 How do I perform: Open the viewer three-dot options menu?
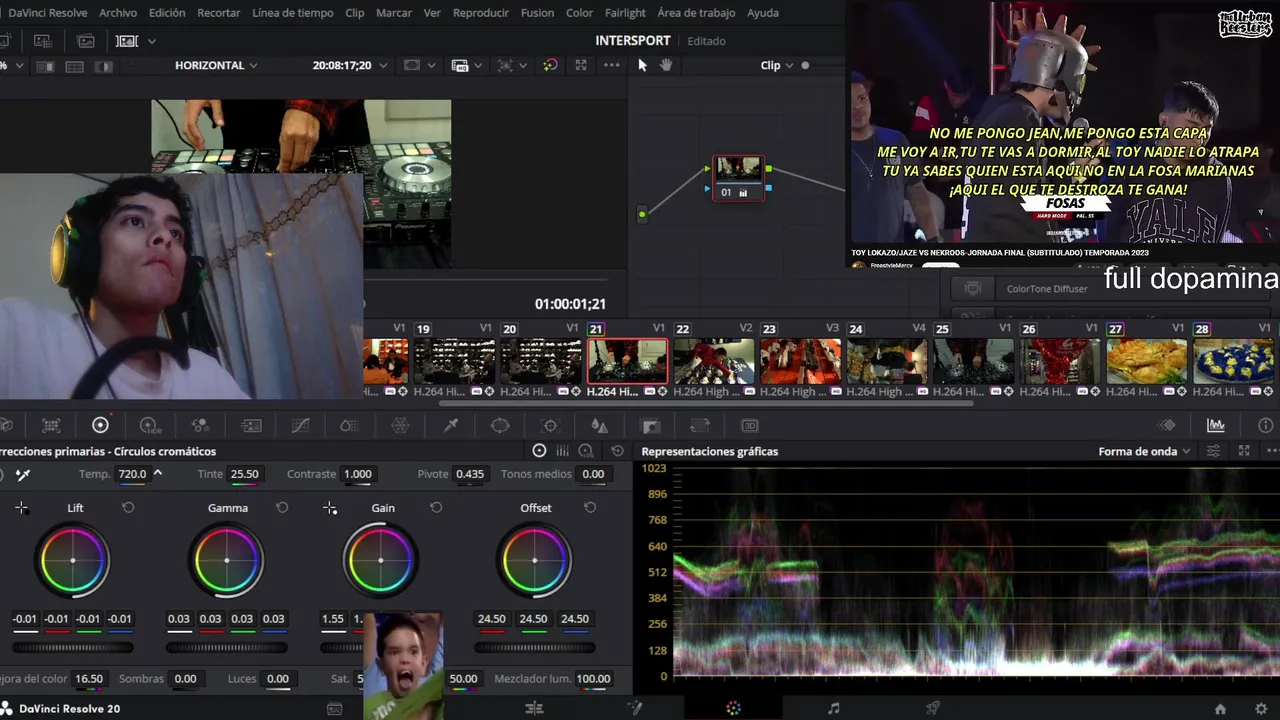(612, 65)
